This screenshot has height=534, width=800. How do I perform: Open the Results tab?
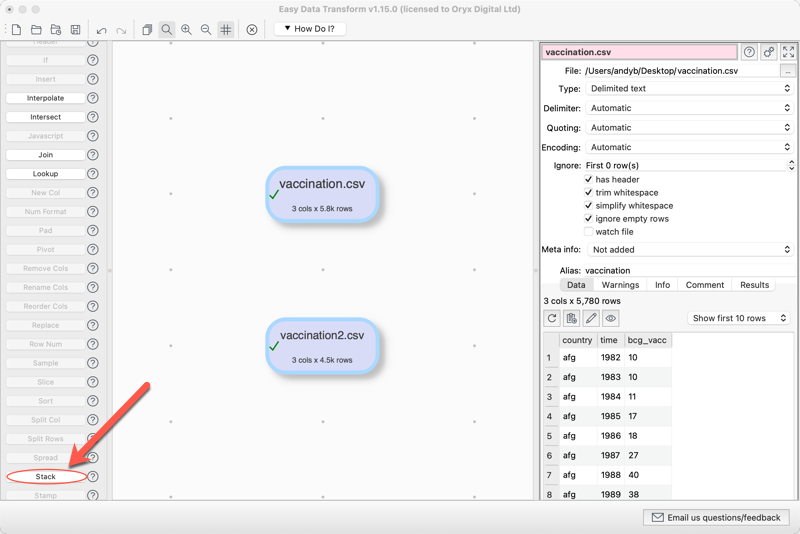754,285
